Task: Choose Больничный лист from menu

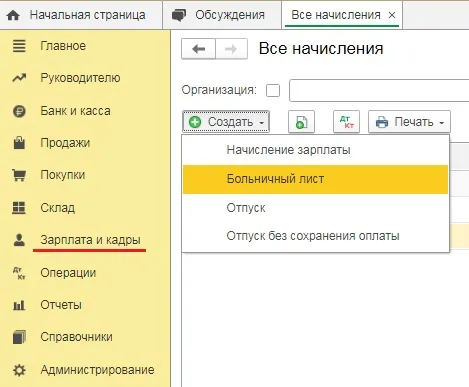Action: tap(315, 179)
